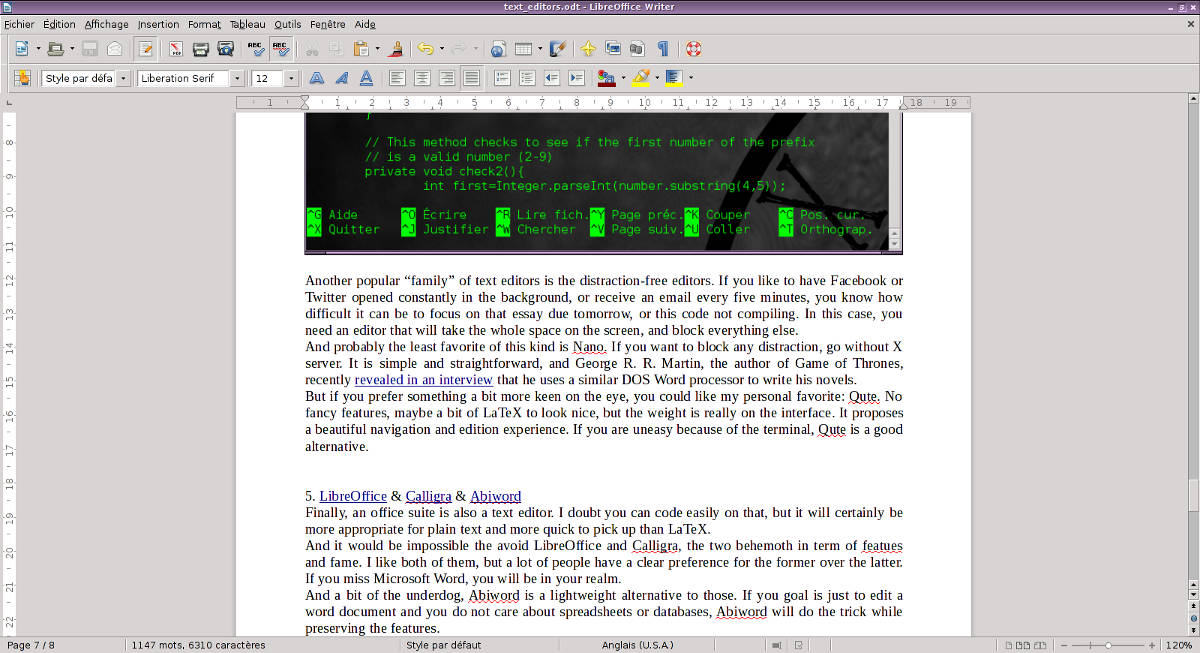
Task: Click the Print document icon
Action: (x=200, y=48)
